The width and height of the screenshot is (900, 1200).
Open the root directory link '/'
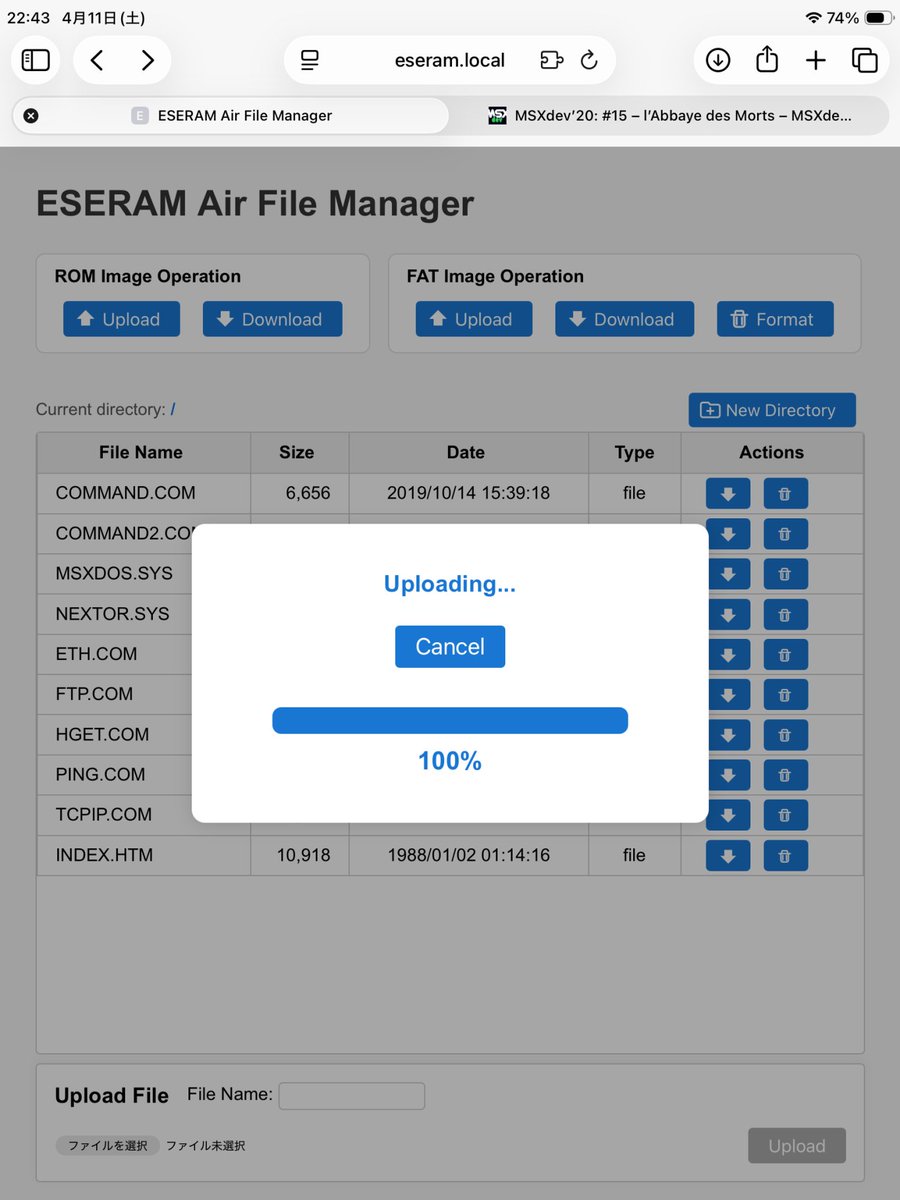(x=173, y=409)
